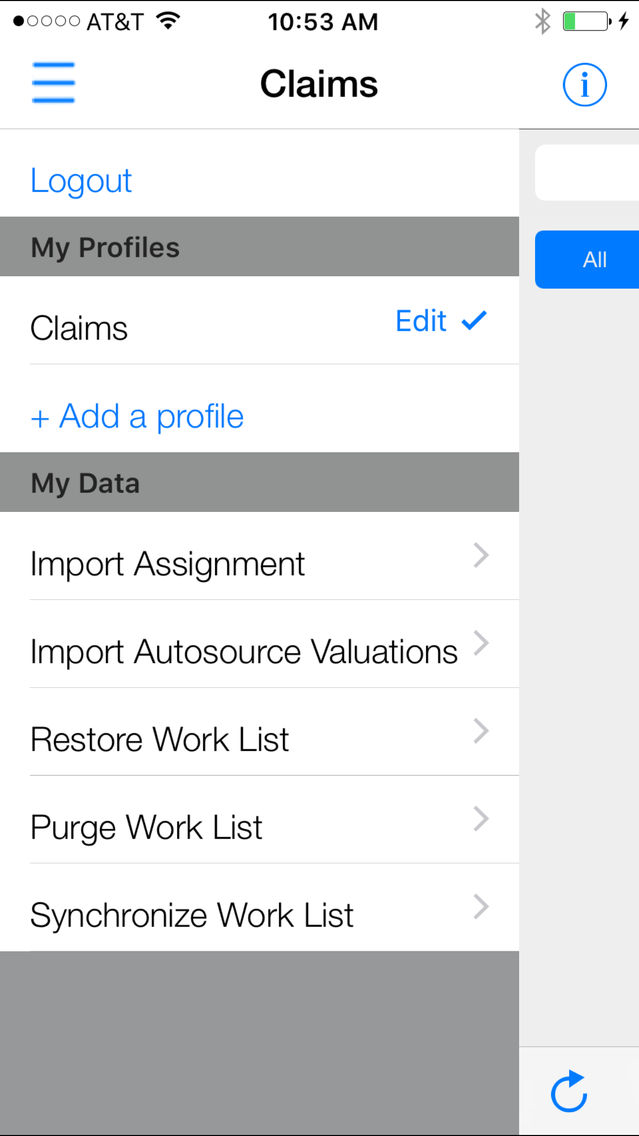Tap the search field at right

tap(587, 172)
